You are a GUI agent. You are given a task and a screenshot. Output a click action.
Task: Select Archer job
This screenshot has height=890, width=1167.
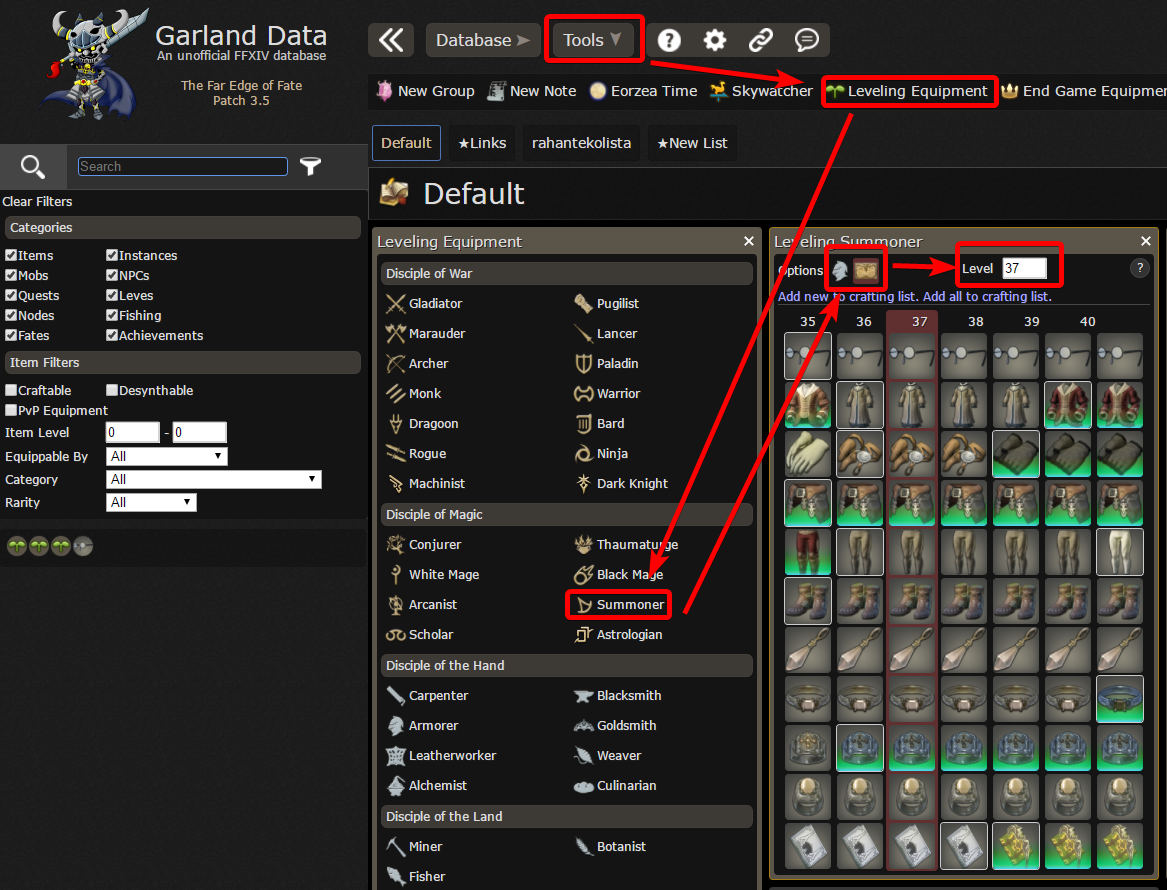tap(418, 364)
